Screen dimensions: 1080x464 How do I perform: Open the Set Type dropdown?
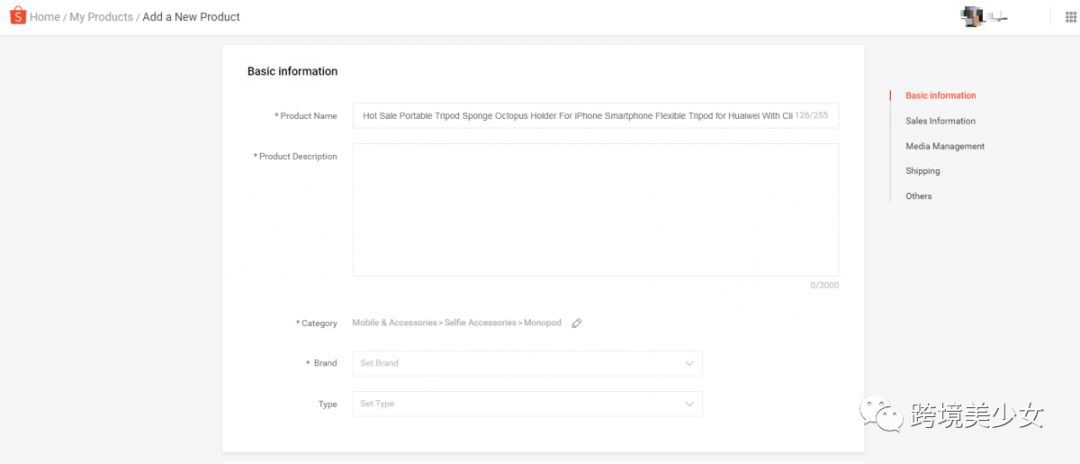(528, 404)
